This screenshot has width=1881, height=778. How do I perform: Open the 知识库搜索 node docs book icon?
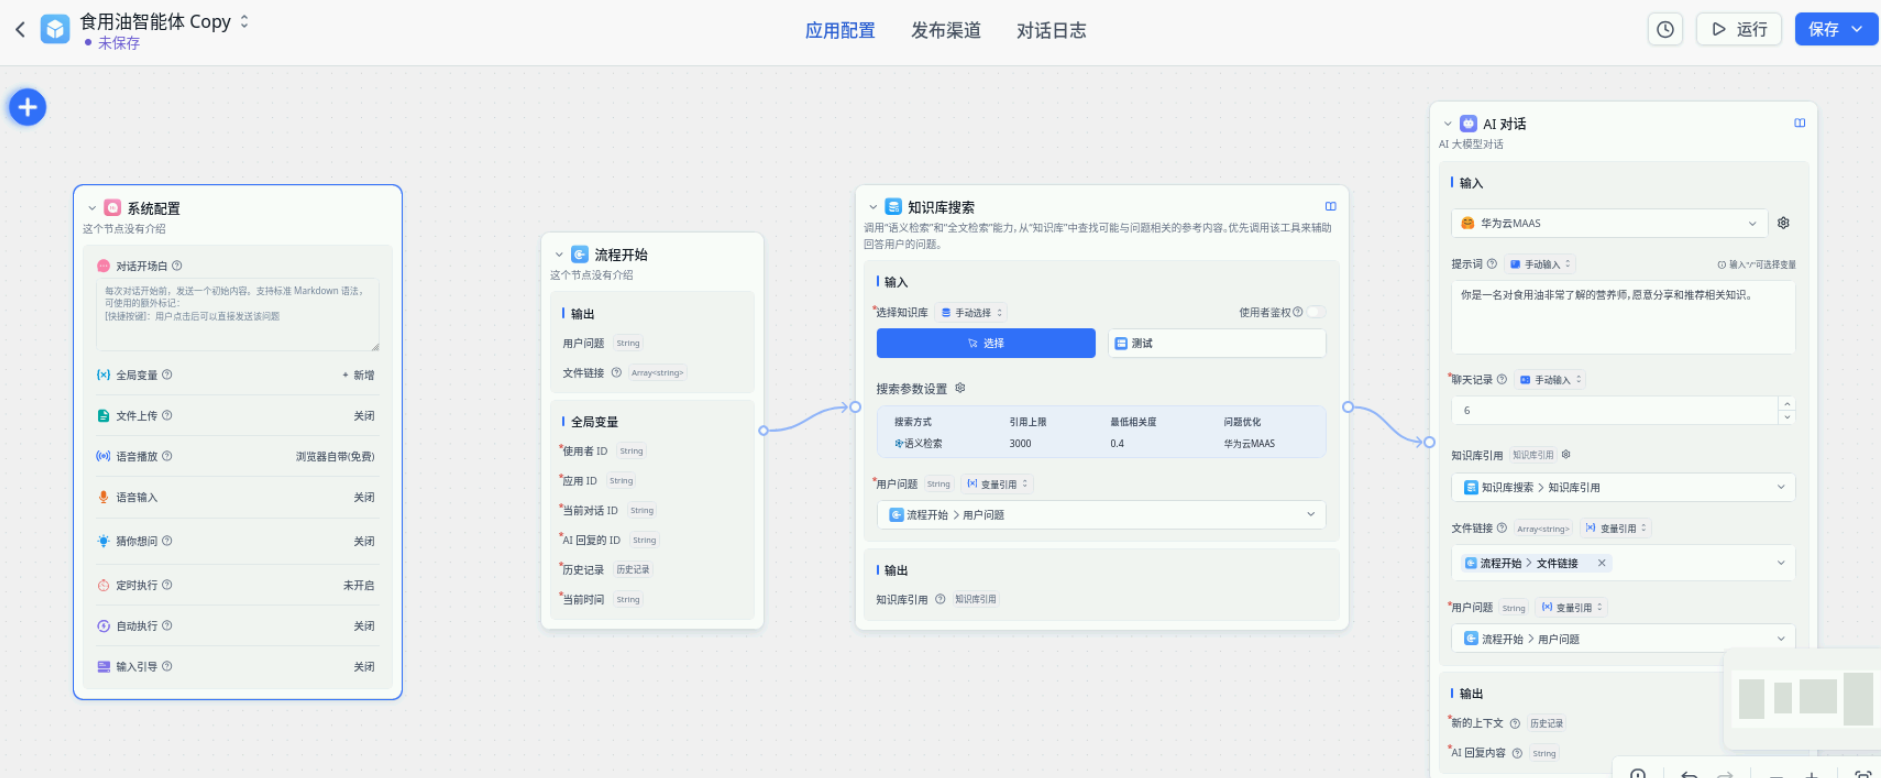pyautogui.click(x=1330, y=206)
